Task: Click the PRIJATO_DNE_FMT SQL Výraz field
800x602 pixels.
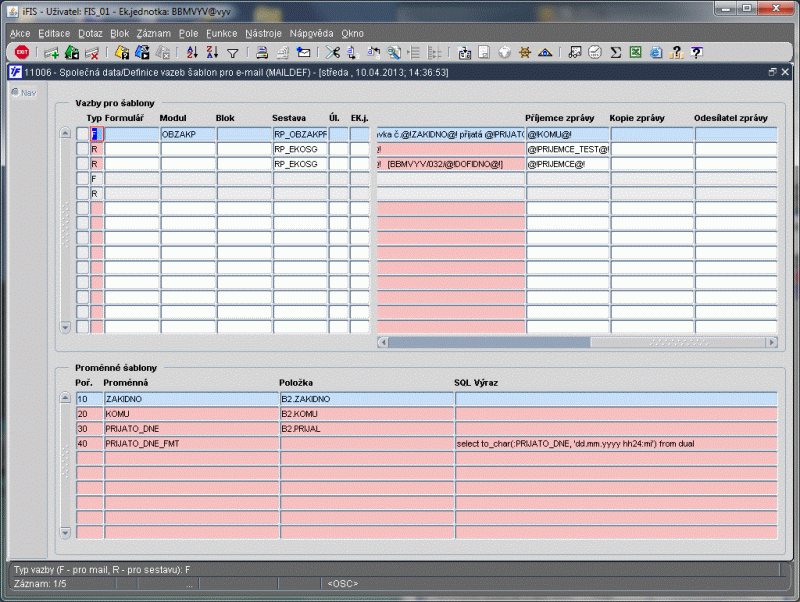Action: (616, 444)
